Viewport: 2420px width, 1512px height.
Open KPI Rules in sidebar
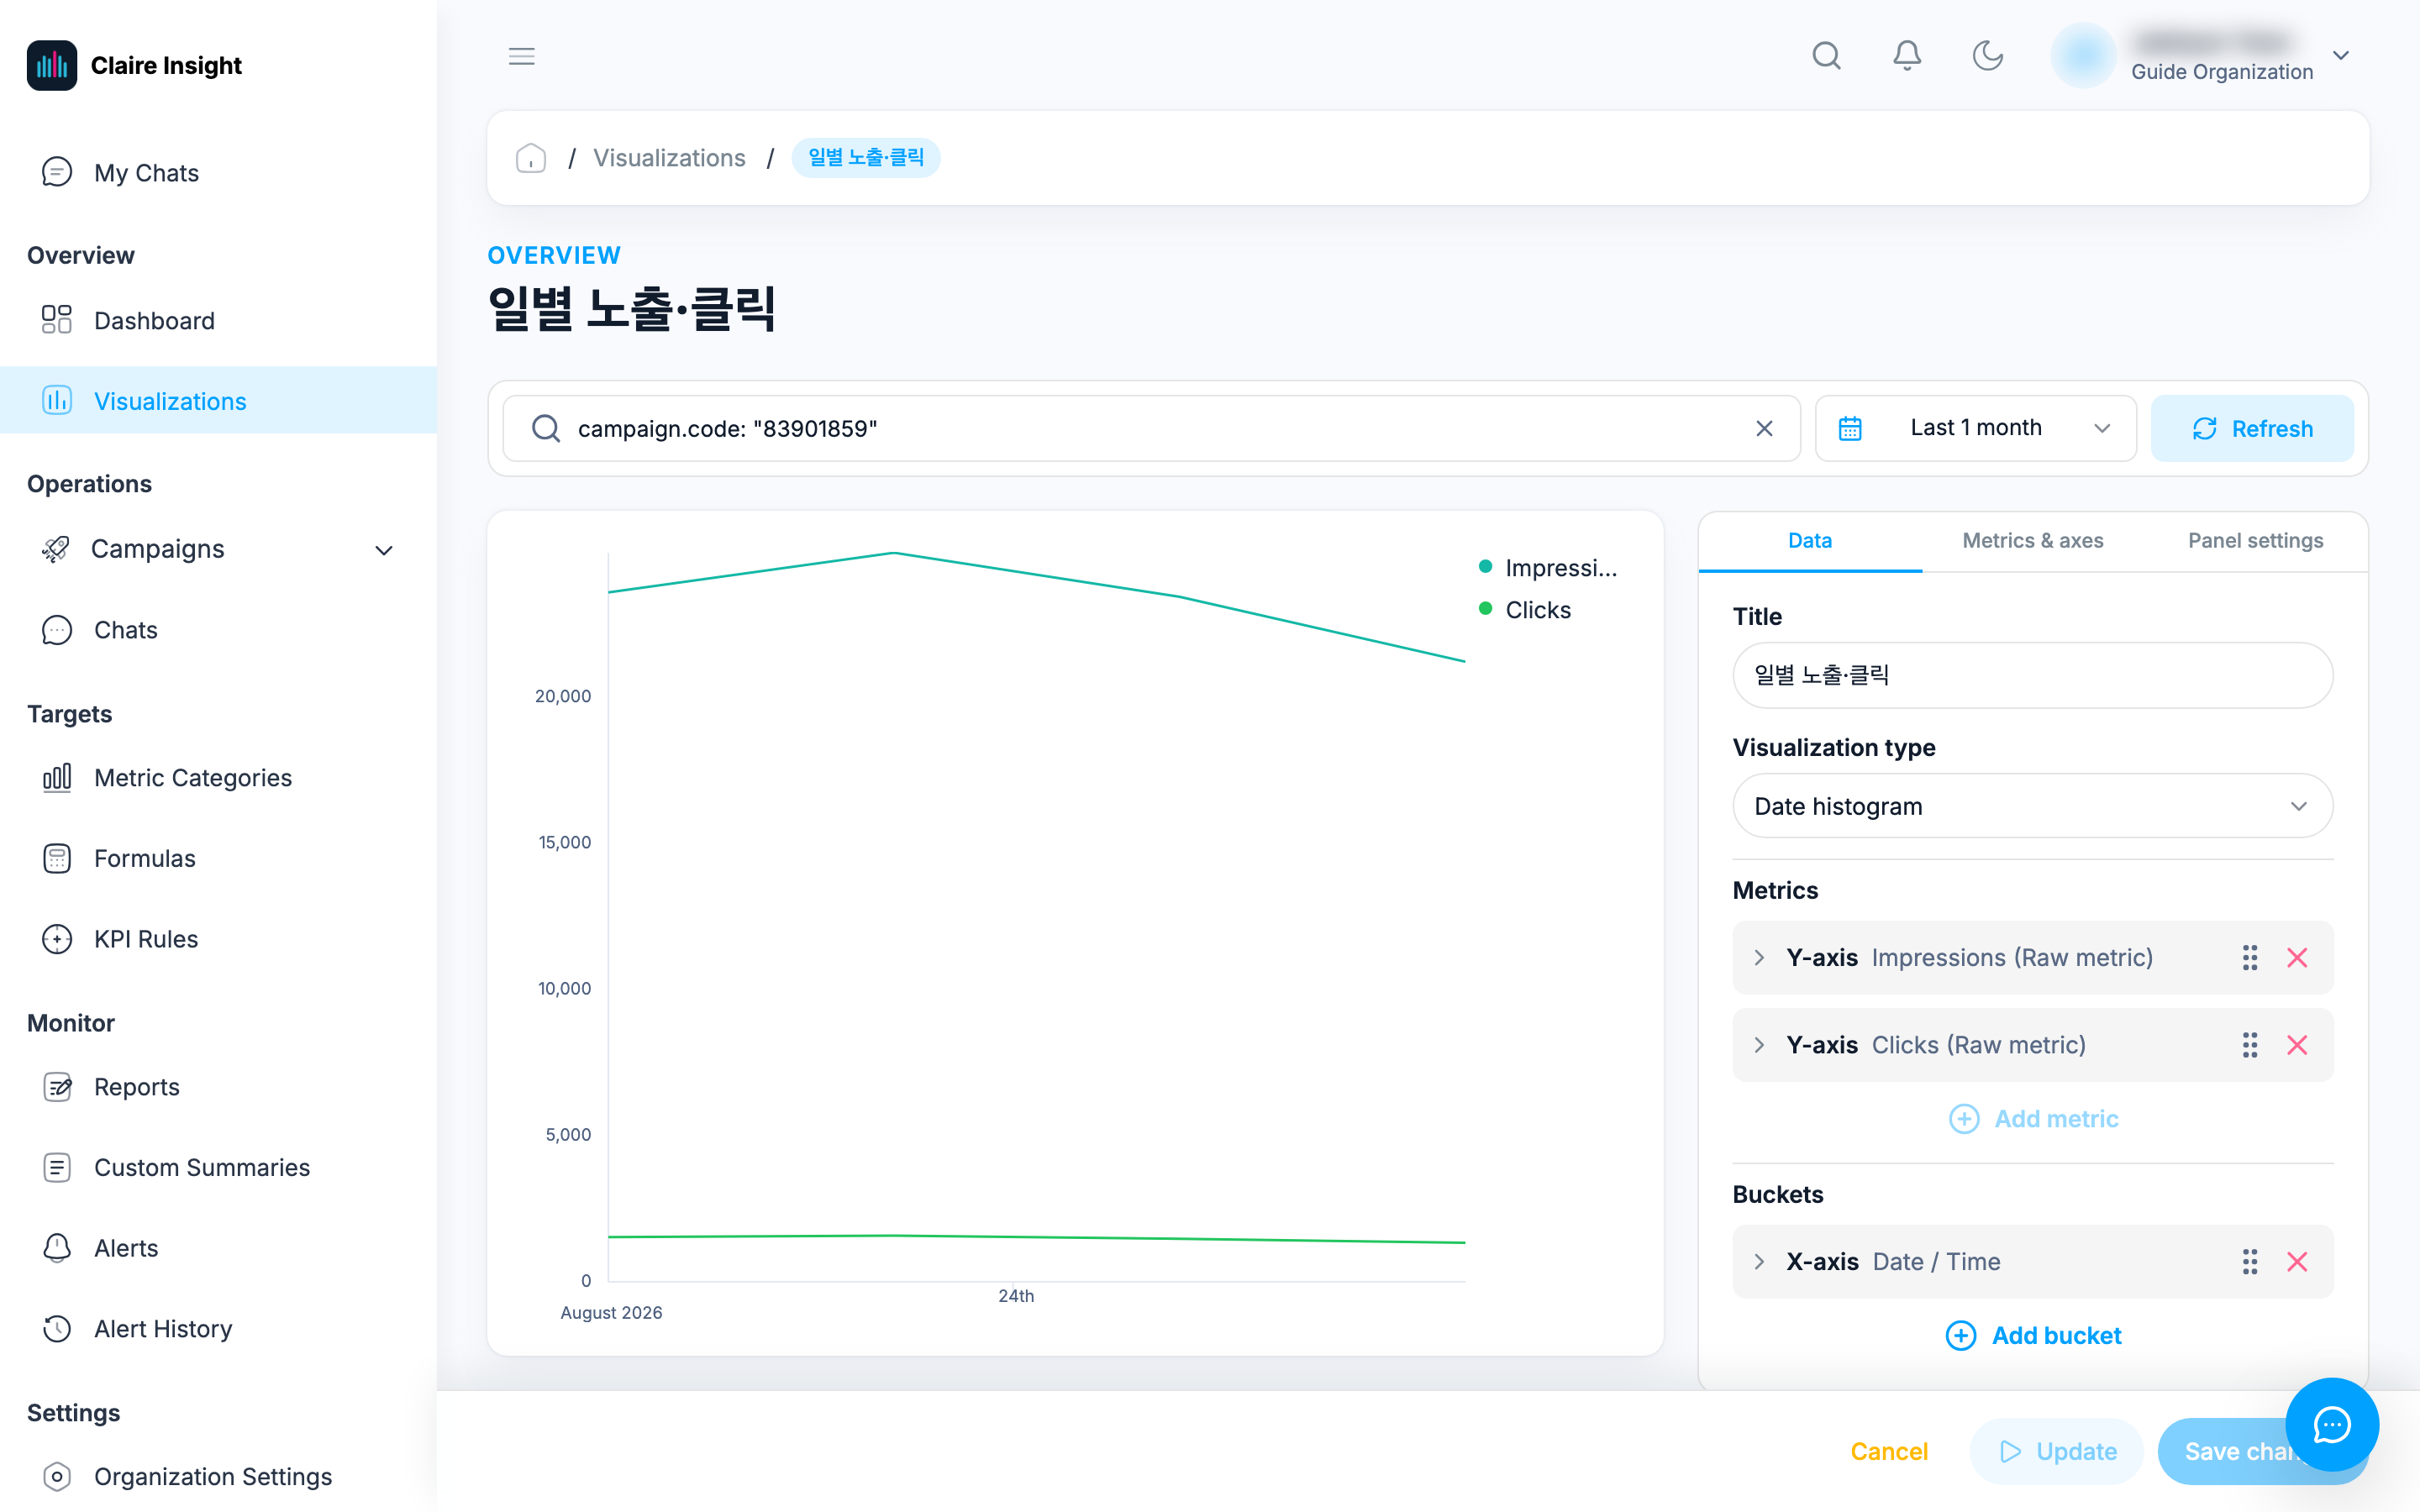tap(218, 939)
